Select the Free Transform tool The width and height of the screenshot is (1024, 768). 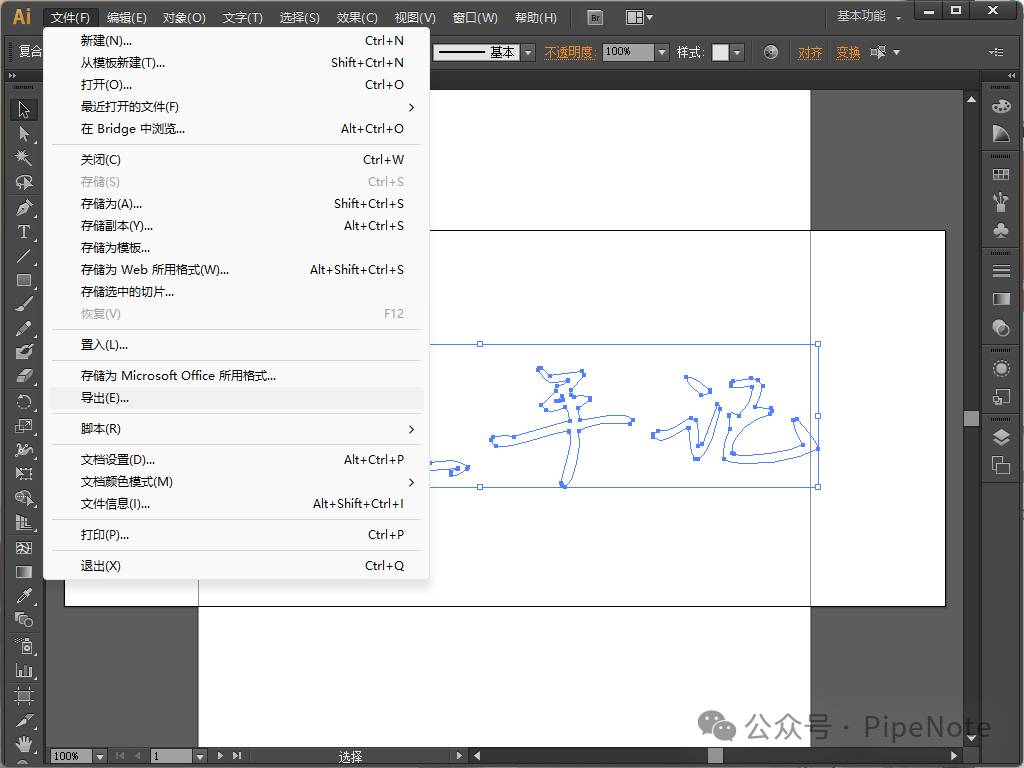[24, 474]
